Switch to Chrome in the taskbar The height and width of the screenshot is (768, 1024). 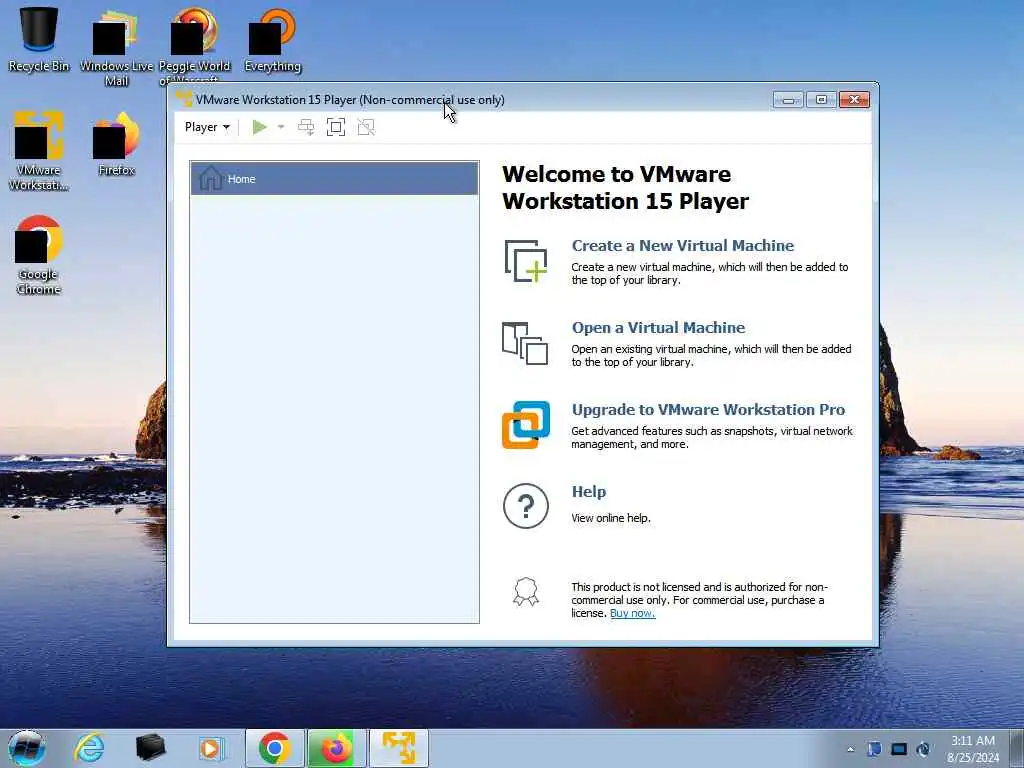click(x=274, y=748)
